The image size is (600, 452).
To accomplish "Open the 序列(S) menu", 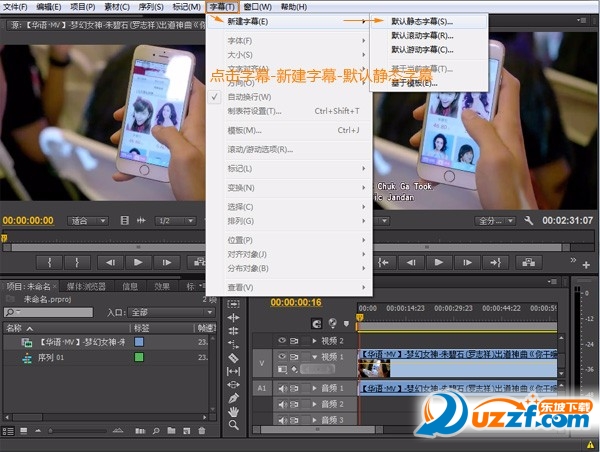I will (x=151, y=7).
